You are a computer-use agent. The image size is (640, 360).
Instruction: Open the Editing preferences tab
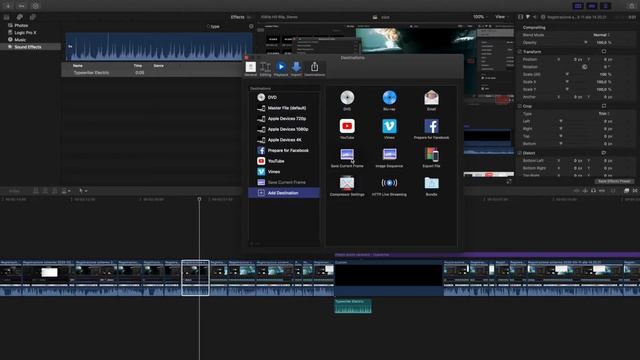265,69
